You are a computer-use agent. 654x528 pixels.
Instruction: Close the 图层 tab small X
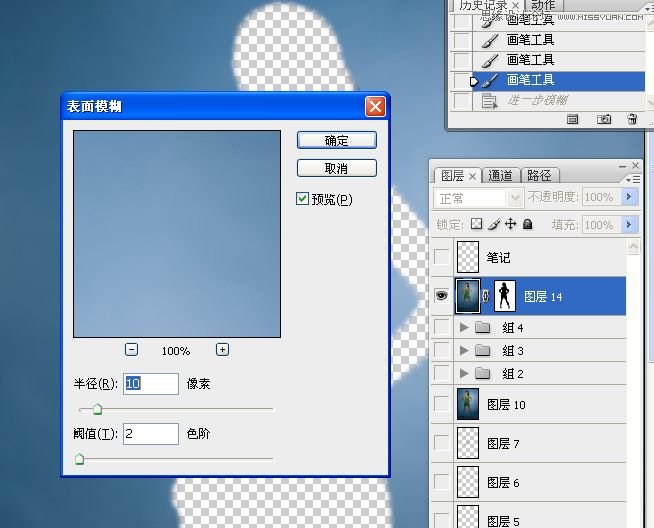(472, 177)
